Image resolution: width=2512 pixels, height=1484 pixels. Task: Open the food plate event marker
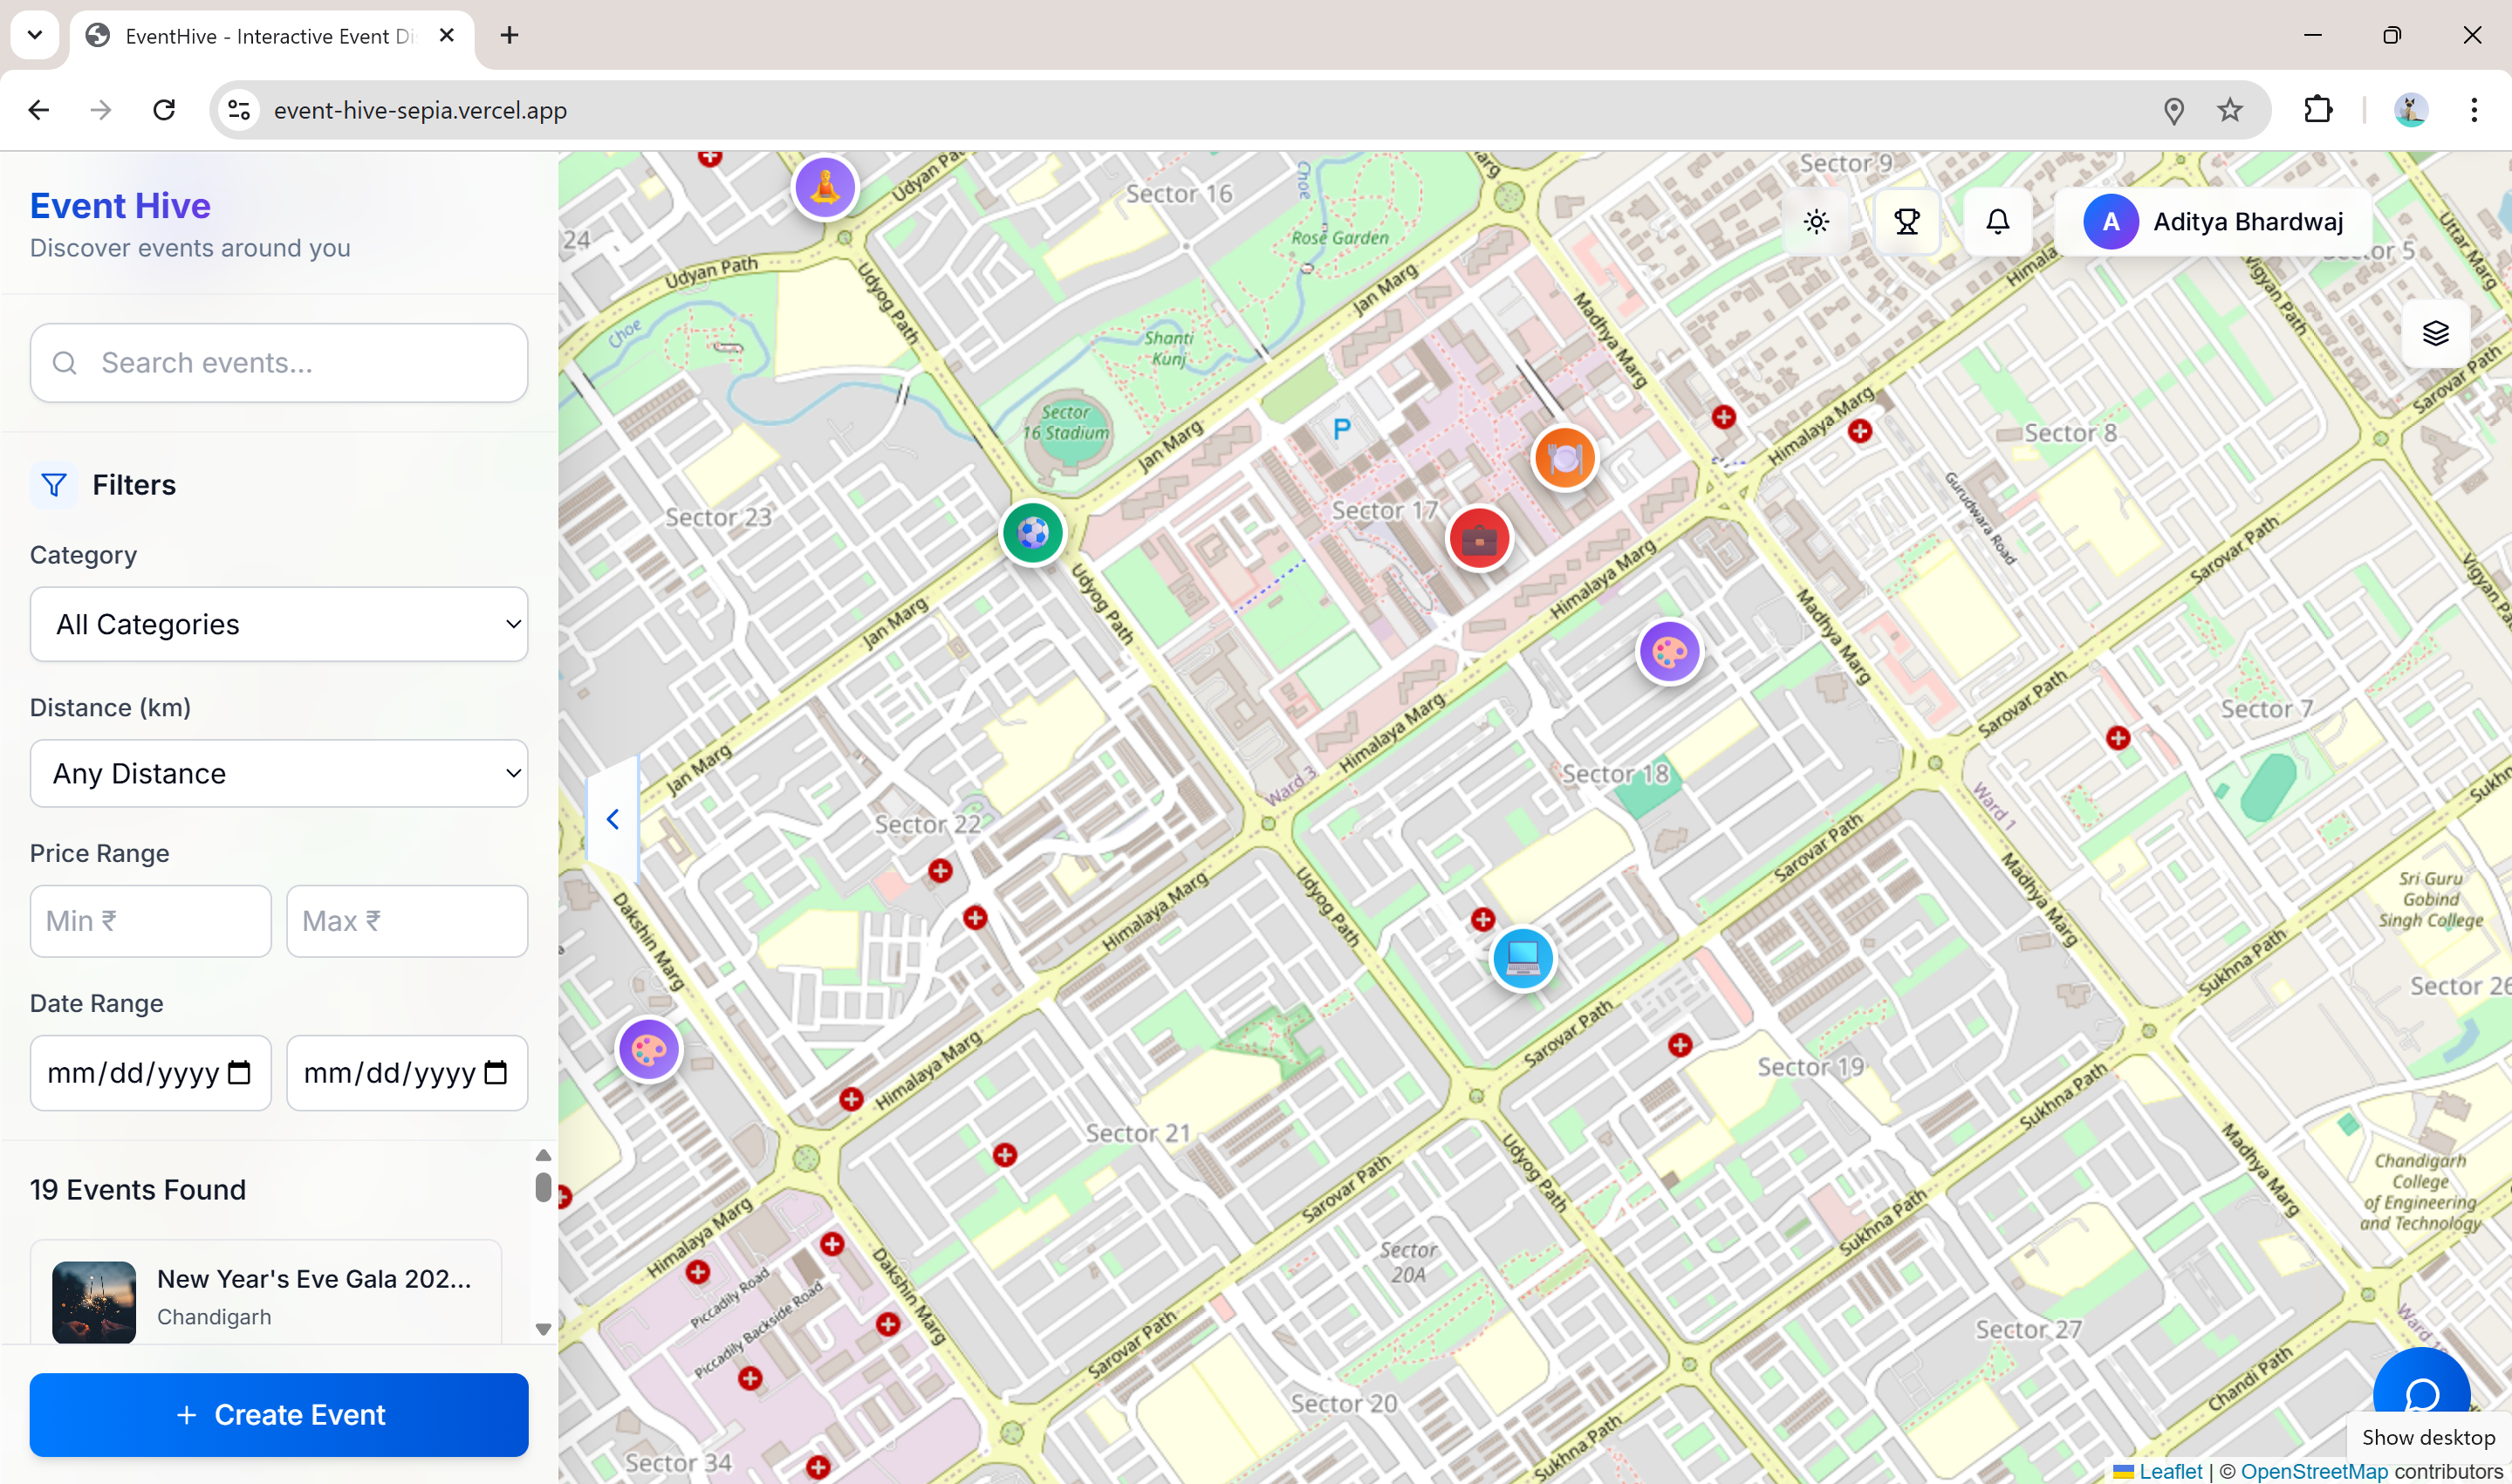click(1564, 458)
